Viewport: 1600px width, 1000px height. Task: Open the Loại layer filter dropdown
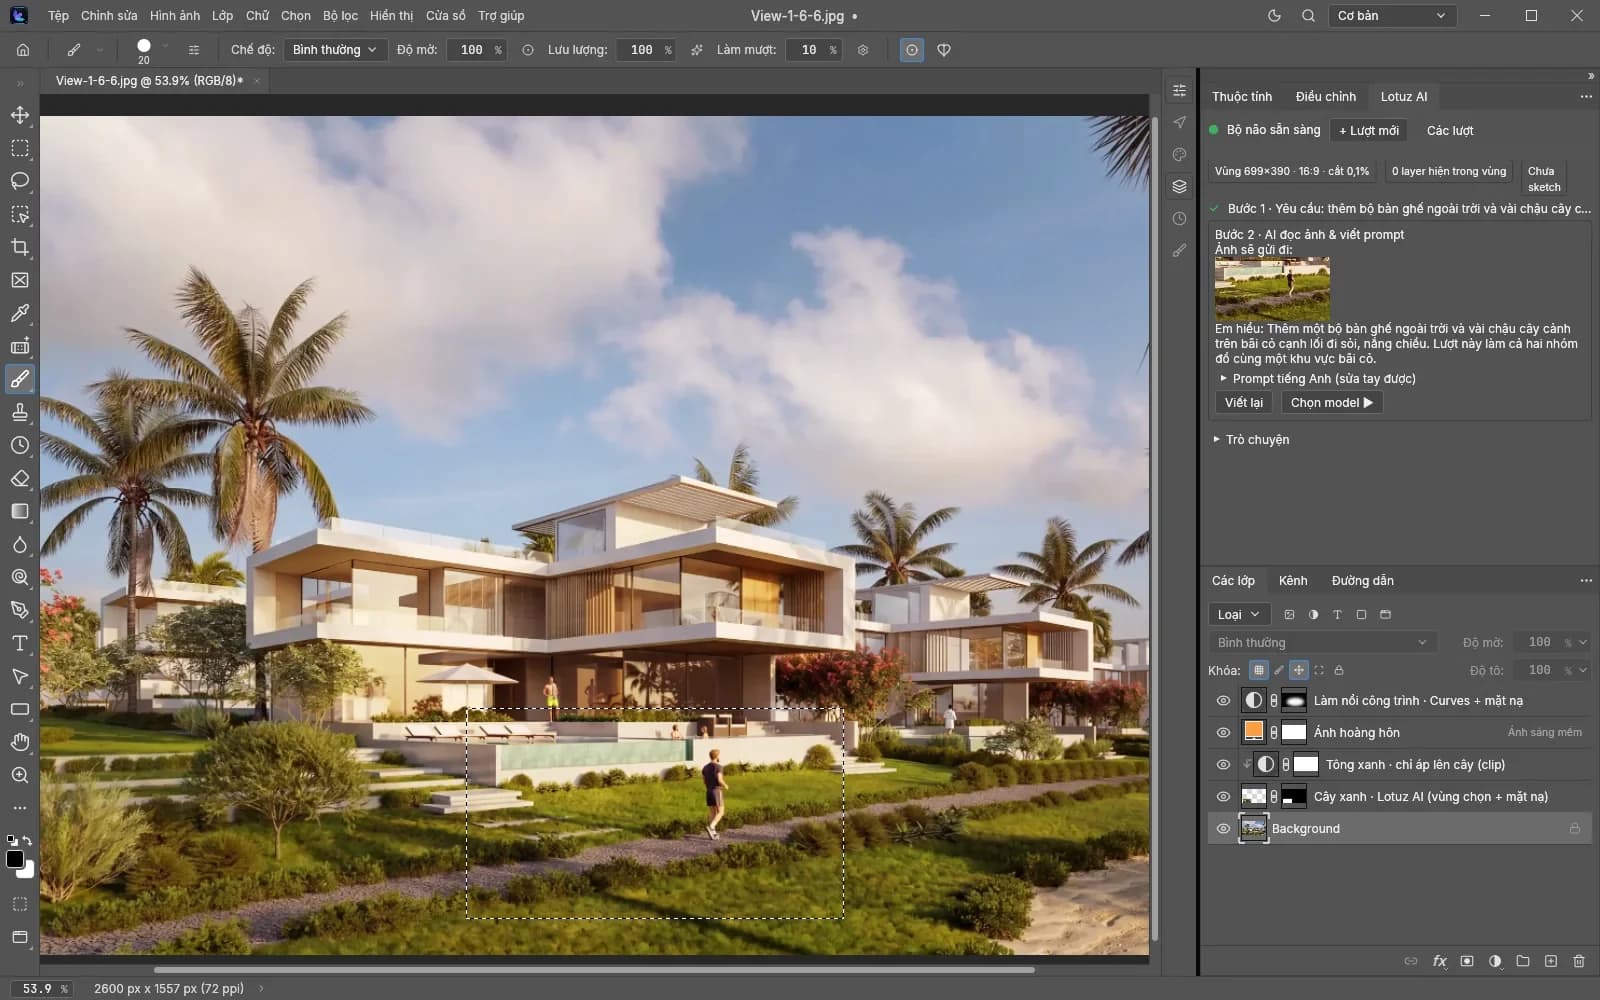1238,615
